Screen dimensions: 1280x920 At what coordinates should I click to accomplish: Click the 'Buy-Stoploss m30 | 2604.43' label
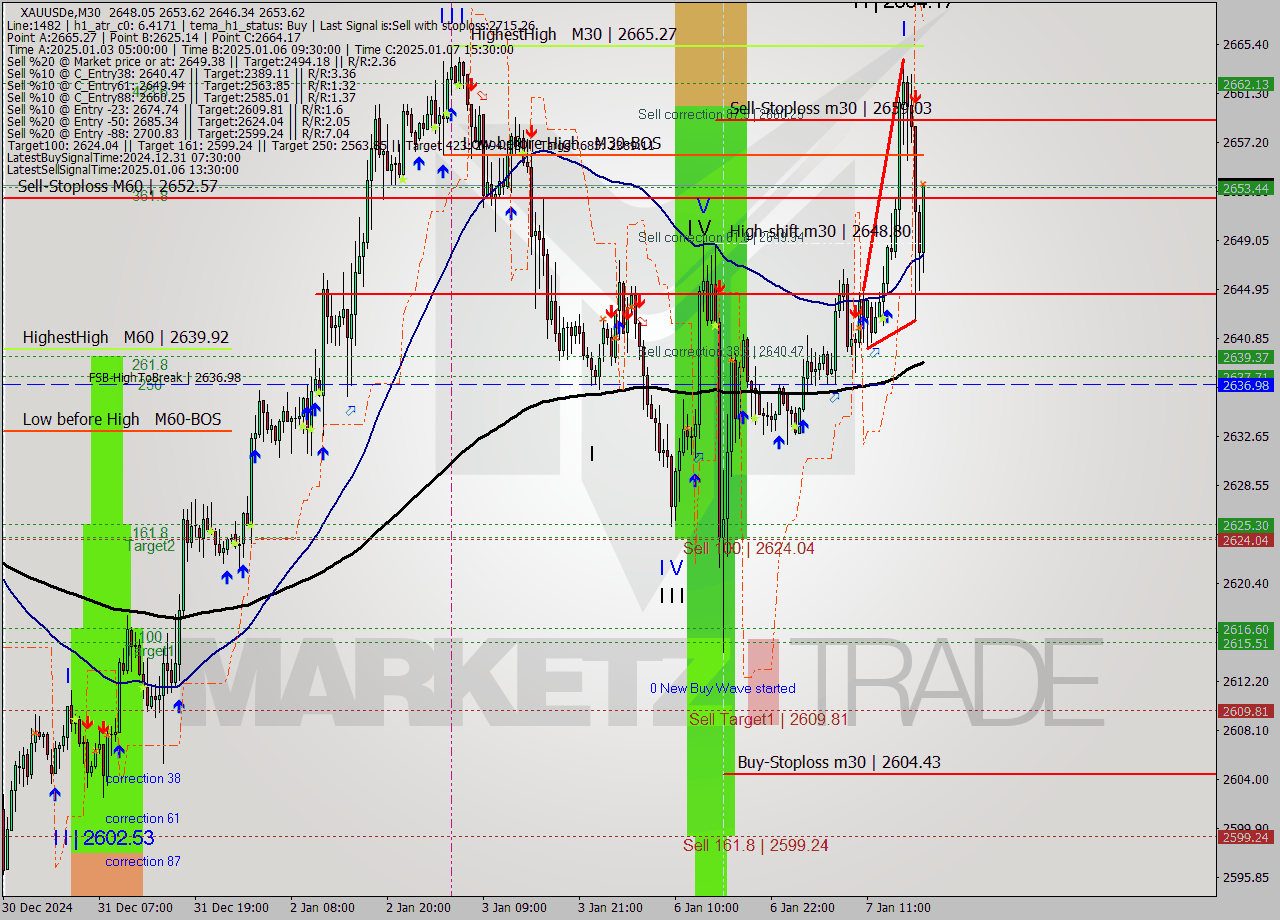point(839,762)
